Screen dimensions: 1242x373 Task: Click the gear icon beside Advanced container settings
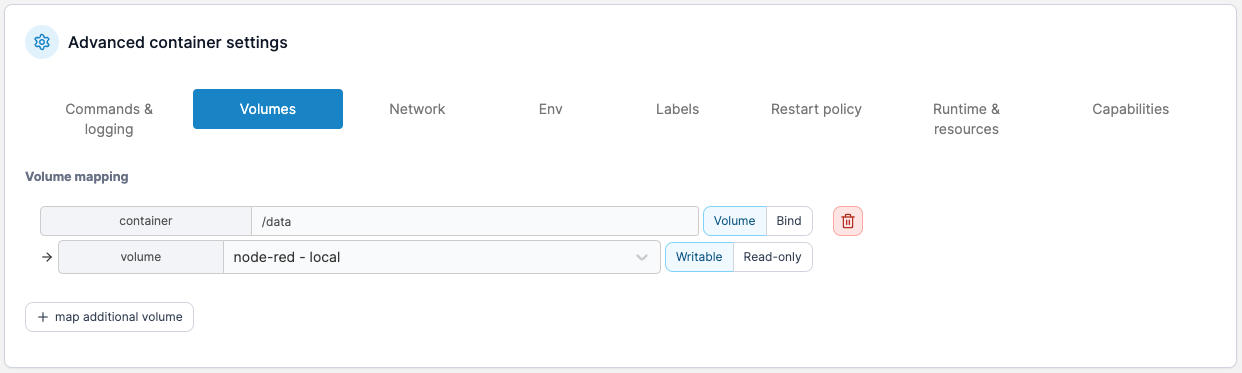pos(42,42)
